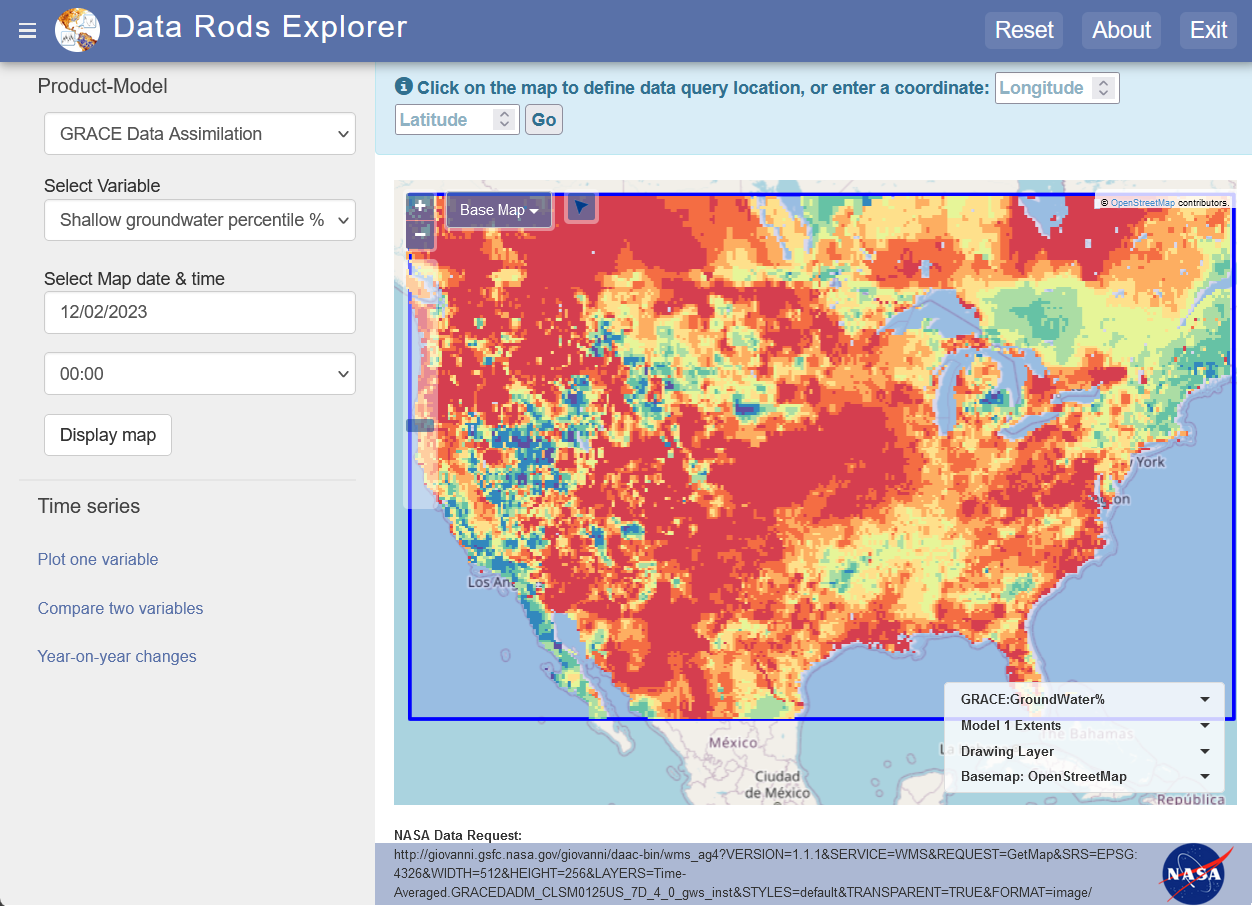Click the map zoom slider handle
Viewport: 1252px width, 906px height.
[420, 425]
